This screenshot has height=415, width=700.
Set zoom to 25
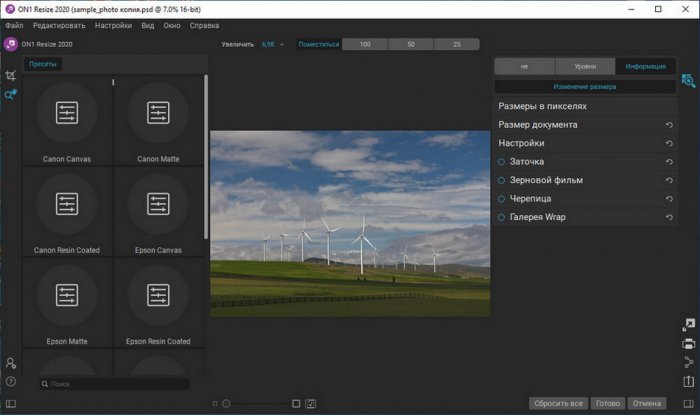[457, 44]
